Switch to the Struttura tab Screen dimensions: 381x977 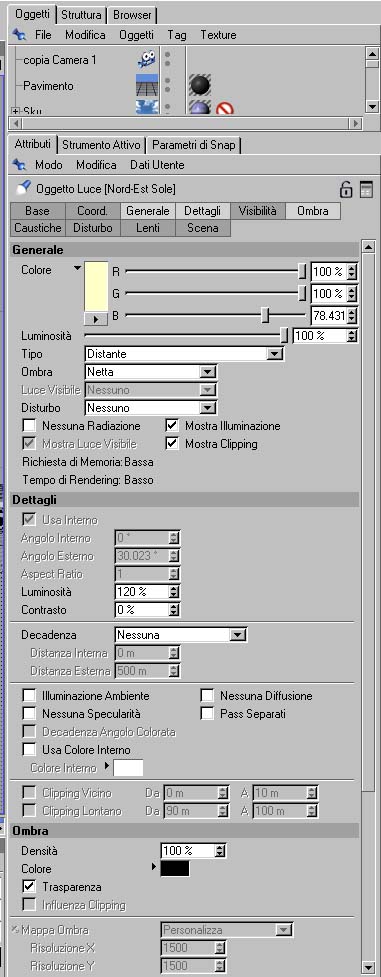point(82,14)
